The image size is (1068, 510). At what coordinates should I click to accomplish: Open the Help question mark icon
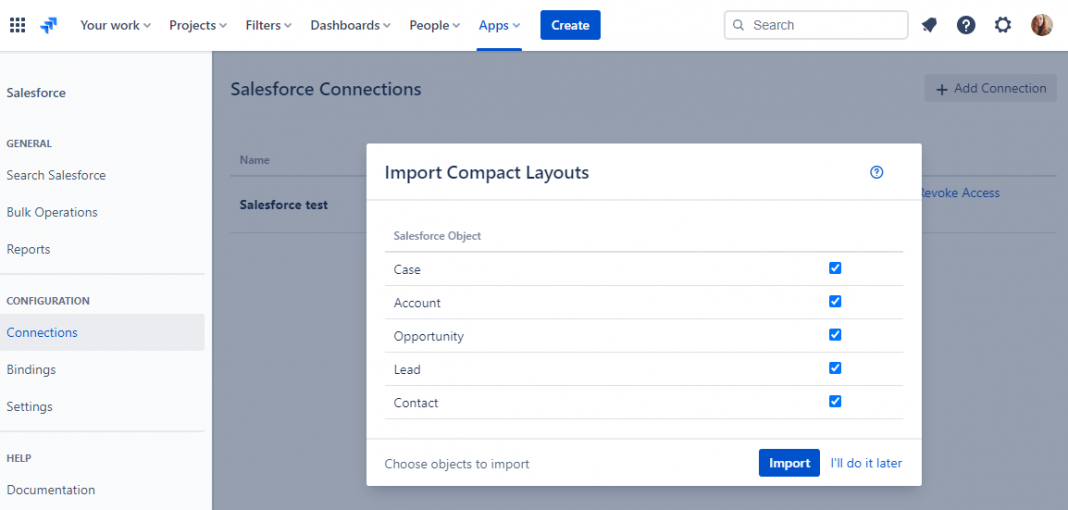(966, 25)
